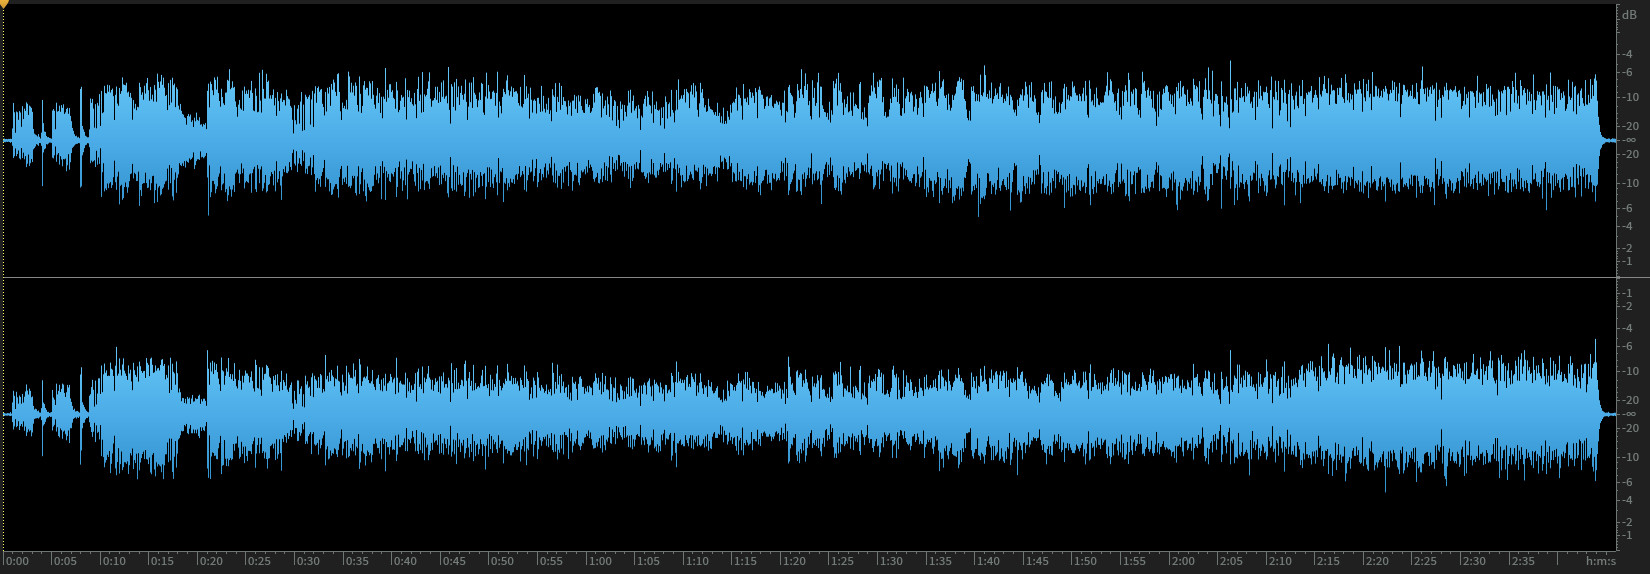Click the 1:35 ruler mark
Image resolution: width=1650 pixels, height=574 pixels.
tap(940, 561)
